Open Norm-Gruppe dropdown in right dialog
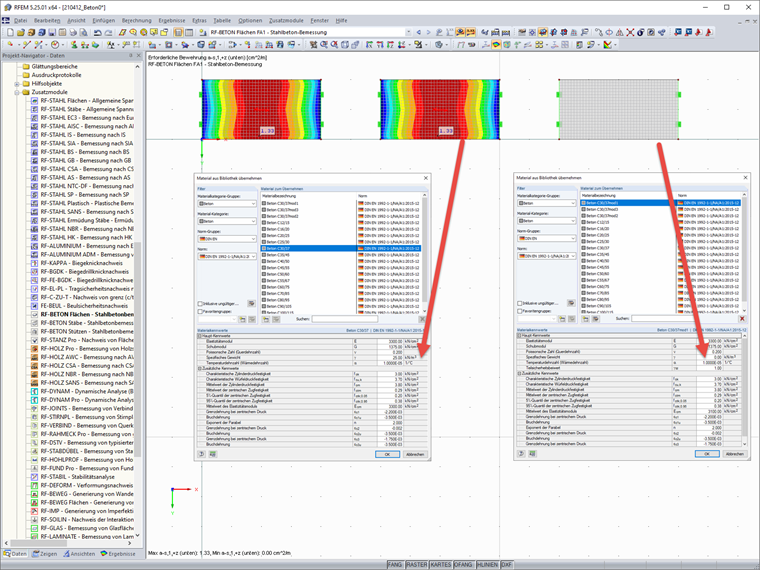This screenshot has width=760, height=570. 572,238
